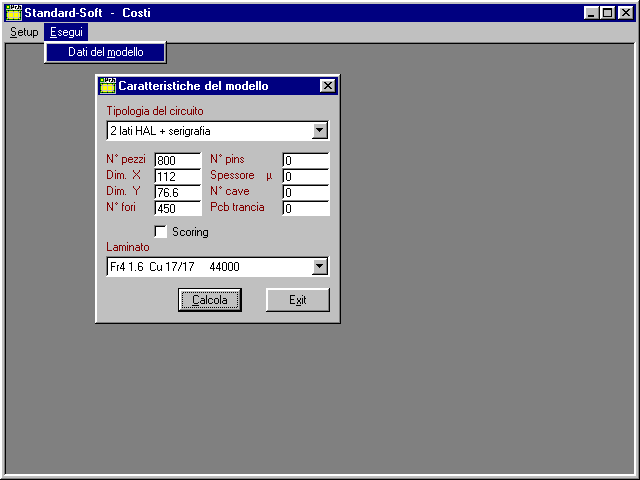Image resolution: width=640 pixels, height=480 pixels.
Task: Click the Laminato label
Action: pos(128,247)
